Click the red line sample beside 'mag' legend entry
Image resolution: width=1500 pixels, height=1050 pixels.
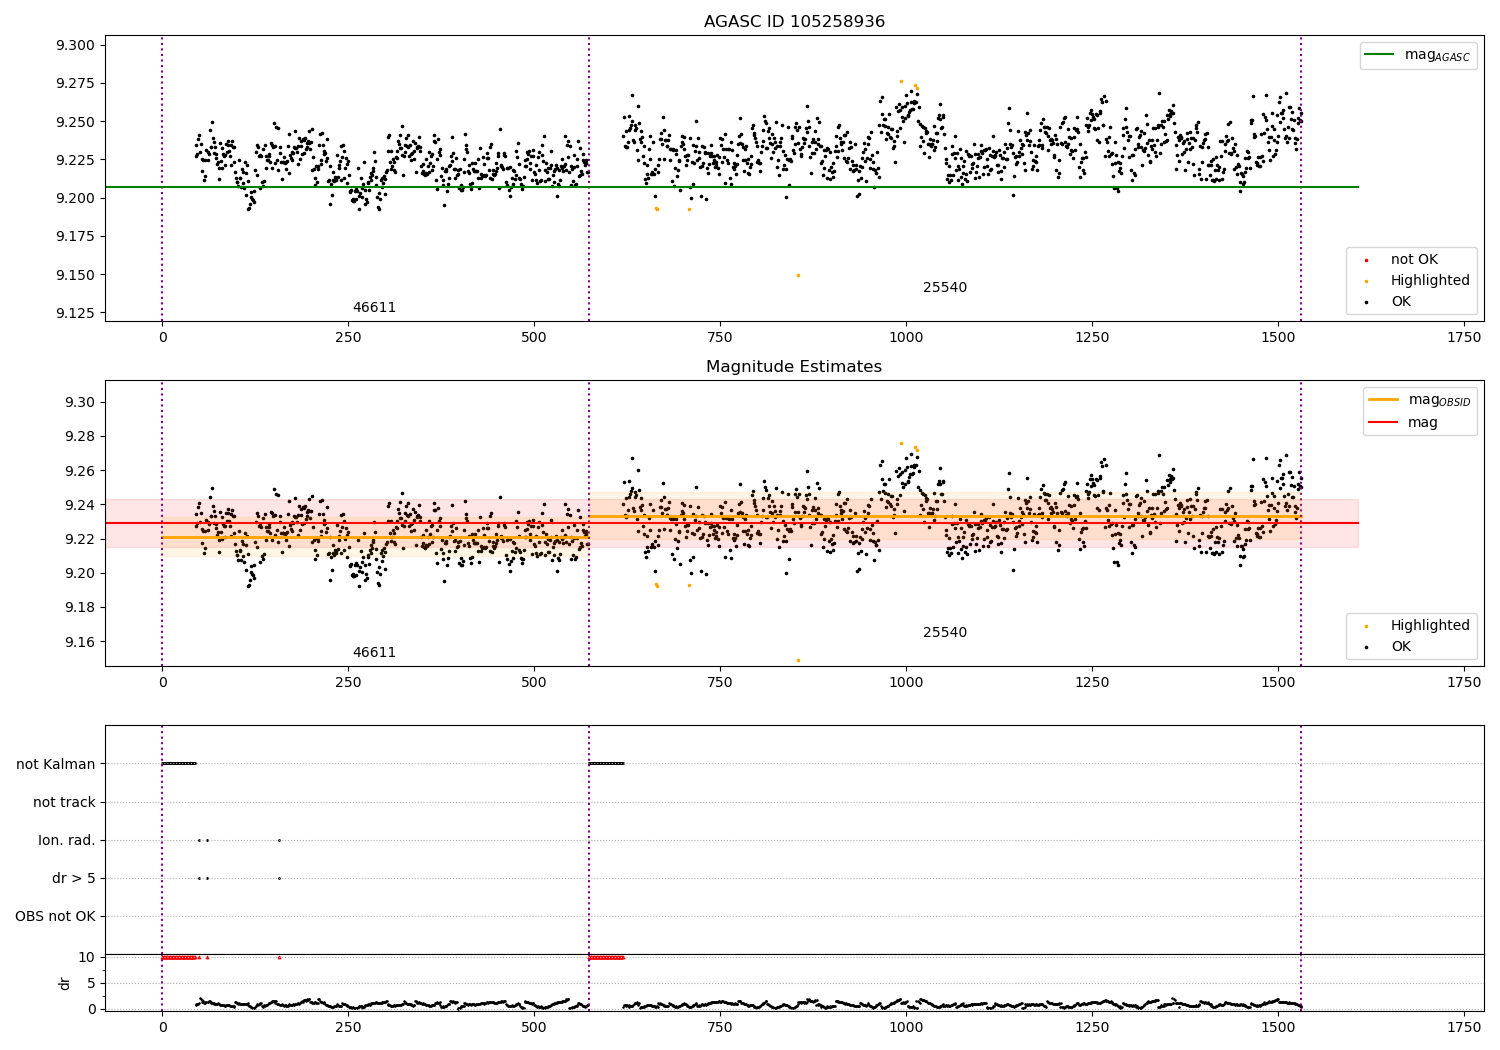coord(1384,422)
